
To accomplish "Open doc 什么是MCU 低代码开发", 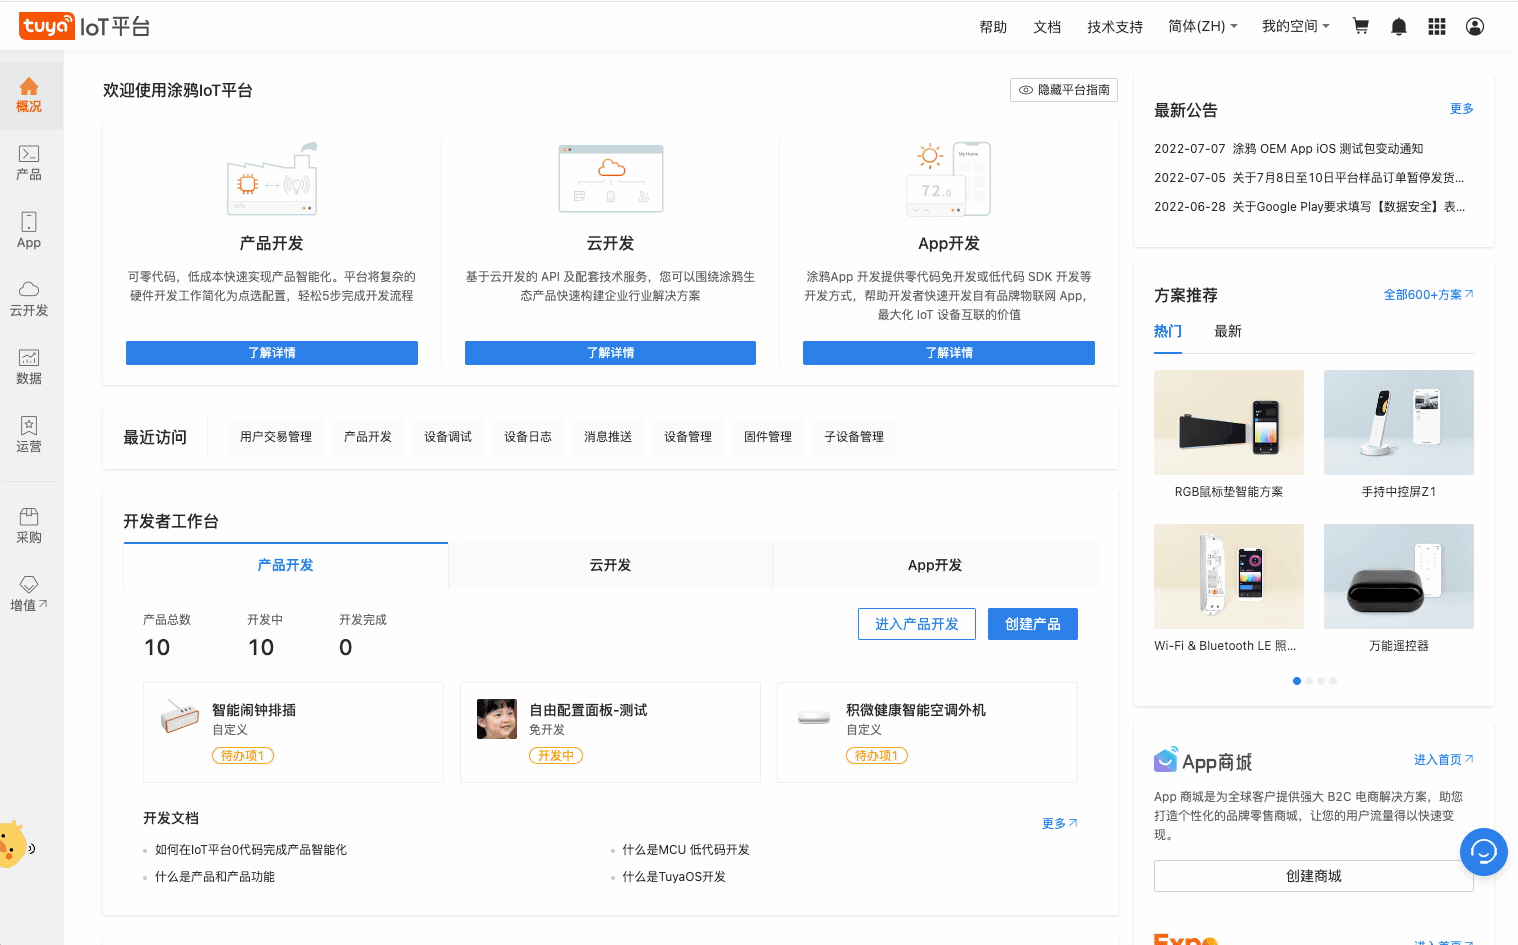I will (686, 850).
